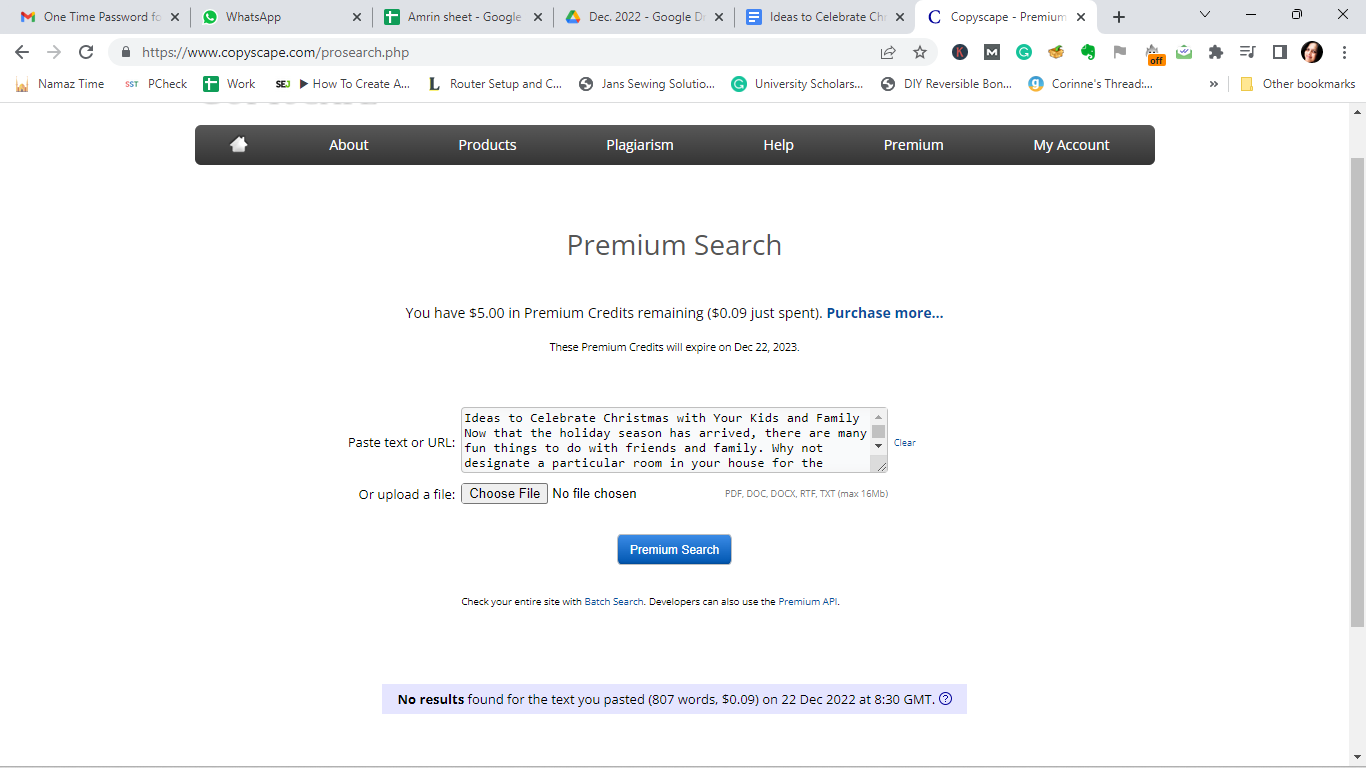Image resolution: width=1366 pixels, height=768 pixels.
Task: Open the About menu item
Action: (349, 145)
